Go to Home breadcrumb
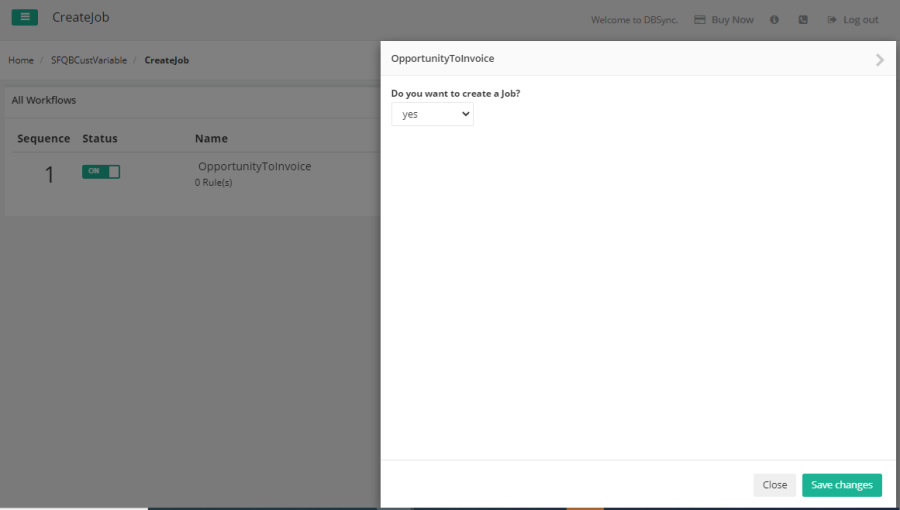The image size is (900, 510). click(21, 60)
